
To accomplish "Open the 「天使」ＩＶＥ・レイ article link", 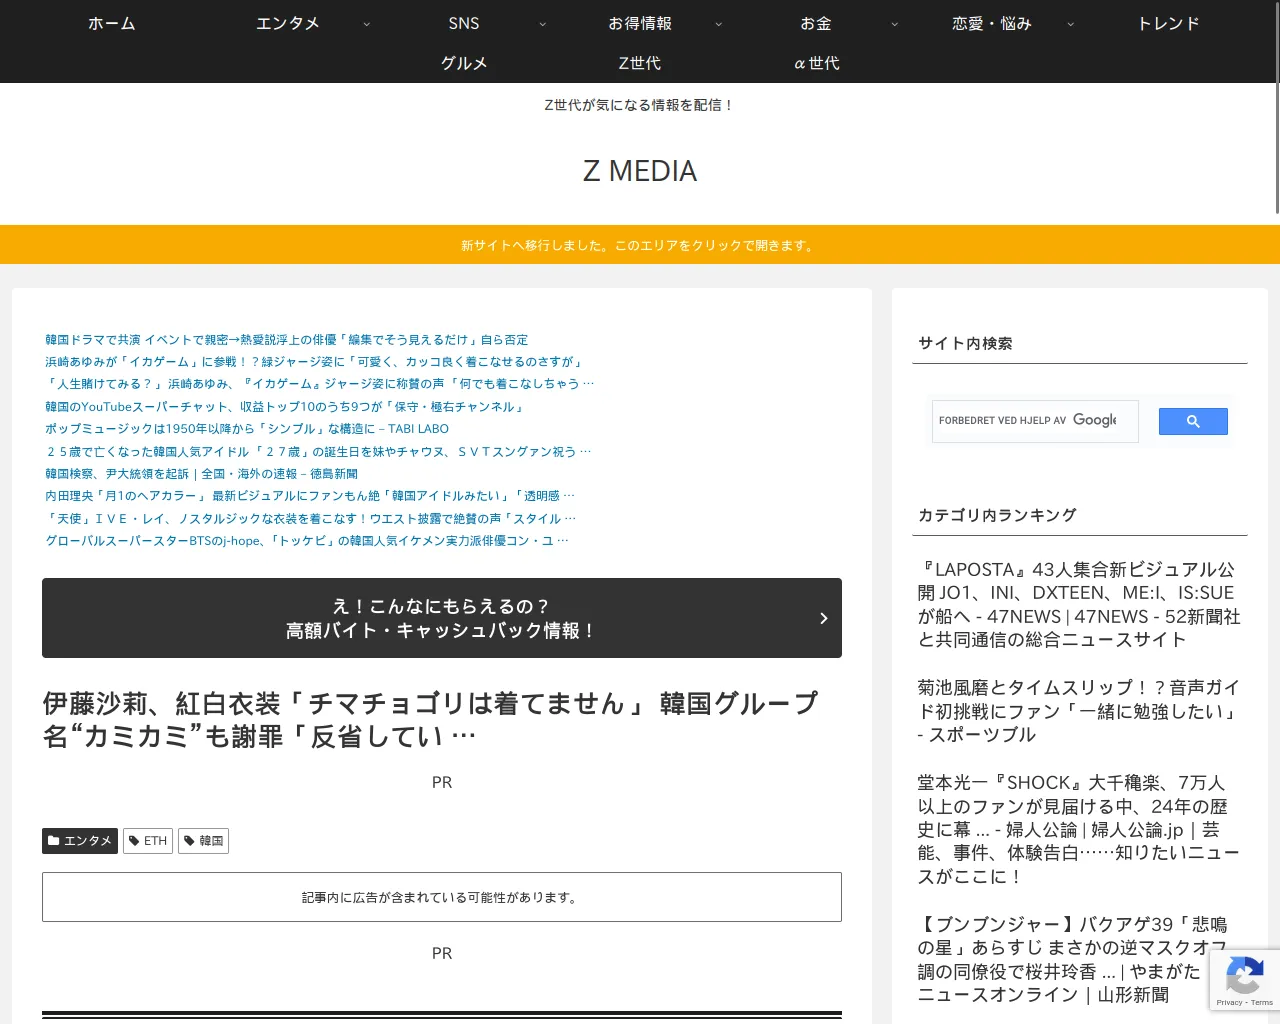I will coord(310,519).
